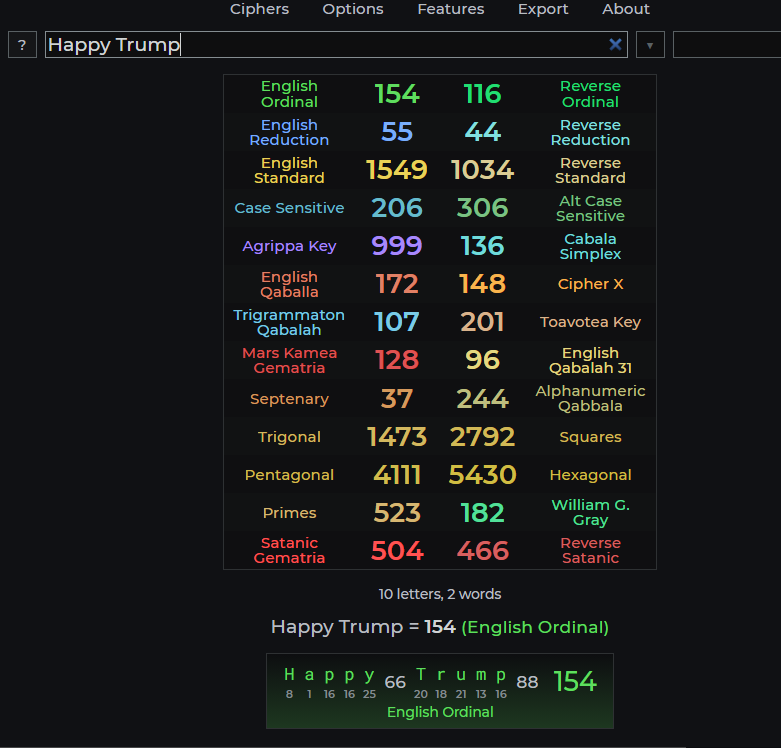This screenshot has height=748, width=781.
Task: Select the Reverse Reduction cipher label
Action: [x=590, y=132]
